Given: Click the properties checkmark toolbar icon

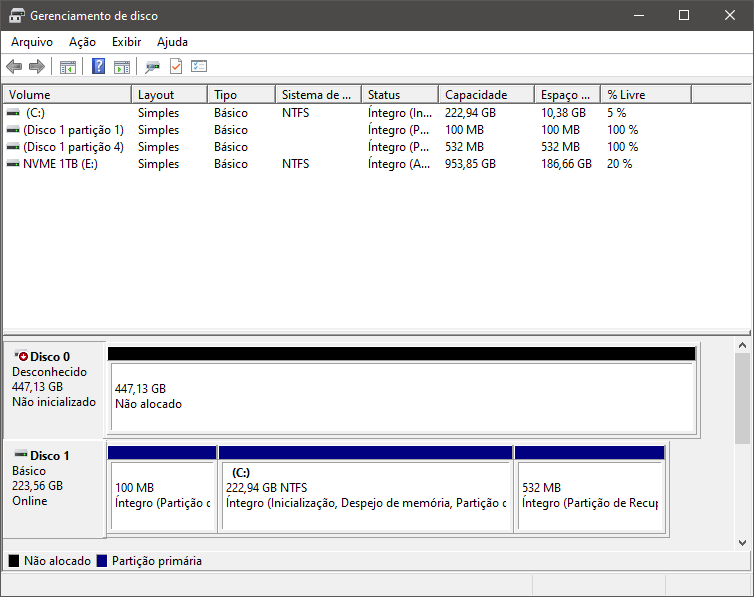Looking at the screenshot, I should pos(176,66).
